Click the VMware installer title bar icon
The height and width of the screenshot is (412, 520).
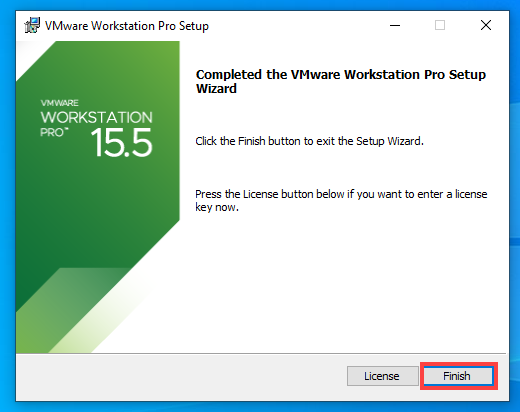[x=32, y=25]
